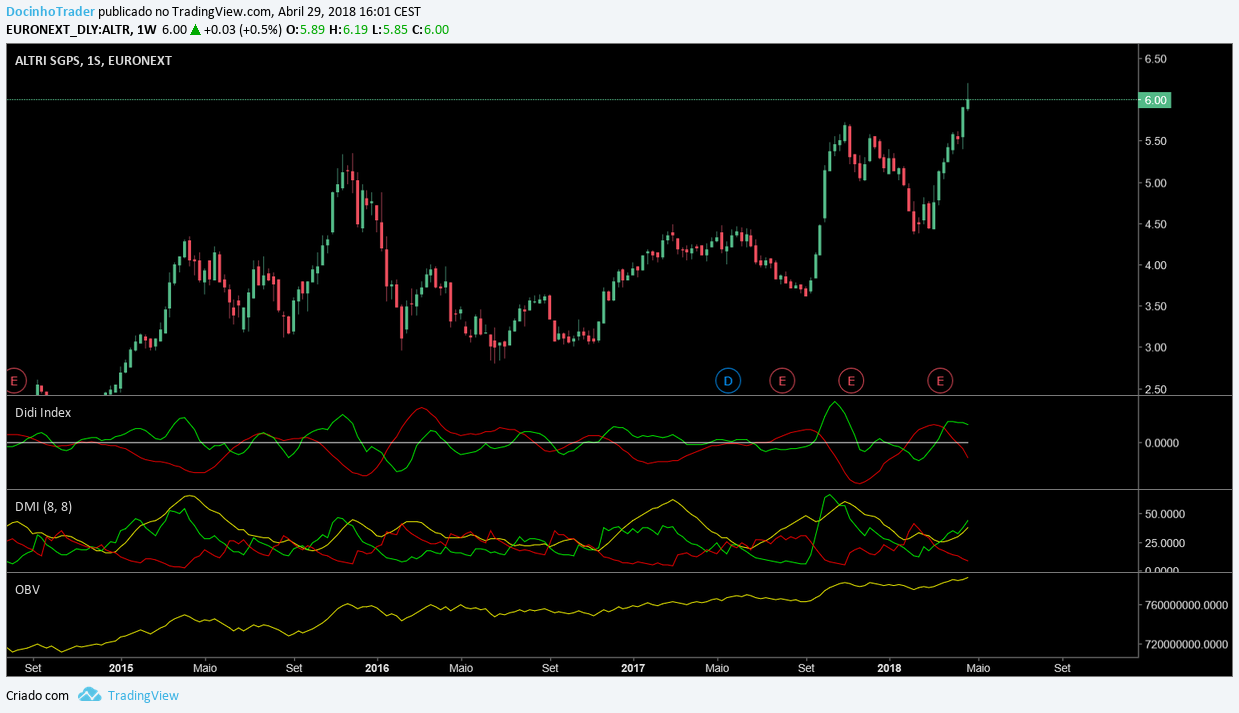The image size is (1239, 713).
Task: Click the 2015 time axis label
Action: tap(121, 667)
